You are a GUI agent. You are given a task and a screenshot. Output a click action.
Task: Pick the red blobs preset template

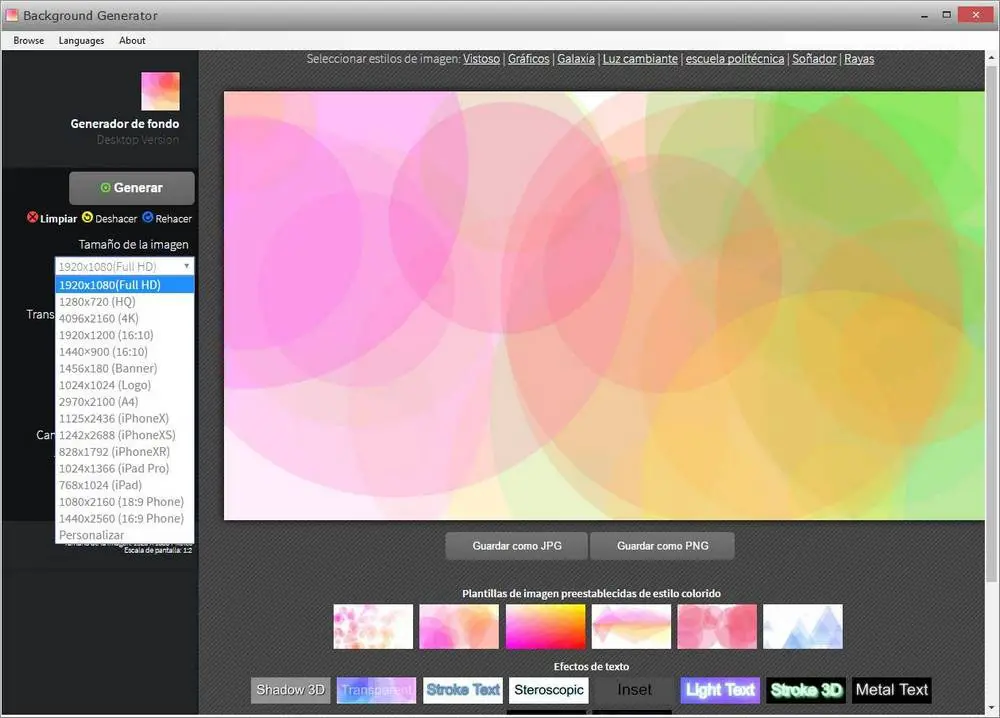pyautogui.click(x=717, y=626)
